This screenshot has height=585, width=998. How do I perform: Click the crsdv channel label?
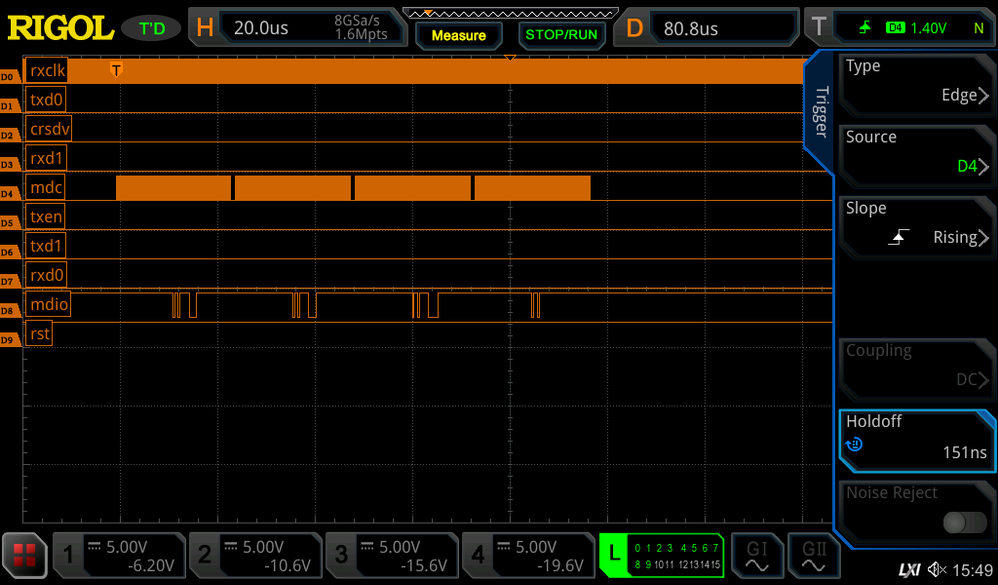[48, 129]
